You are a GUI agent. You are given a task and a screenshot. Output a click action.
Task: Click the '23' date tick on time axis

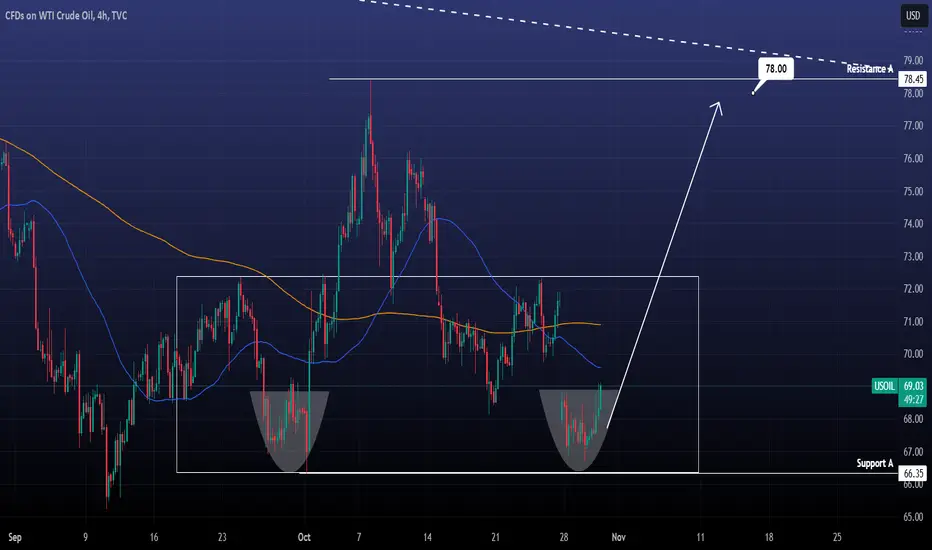point(222,538)
